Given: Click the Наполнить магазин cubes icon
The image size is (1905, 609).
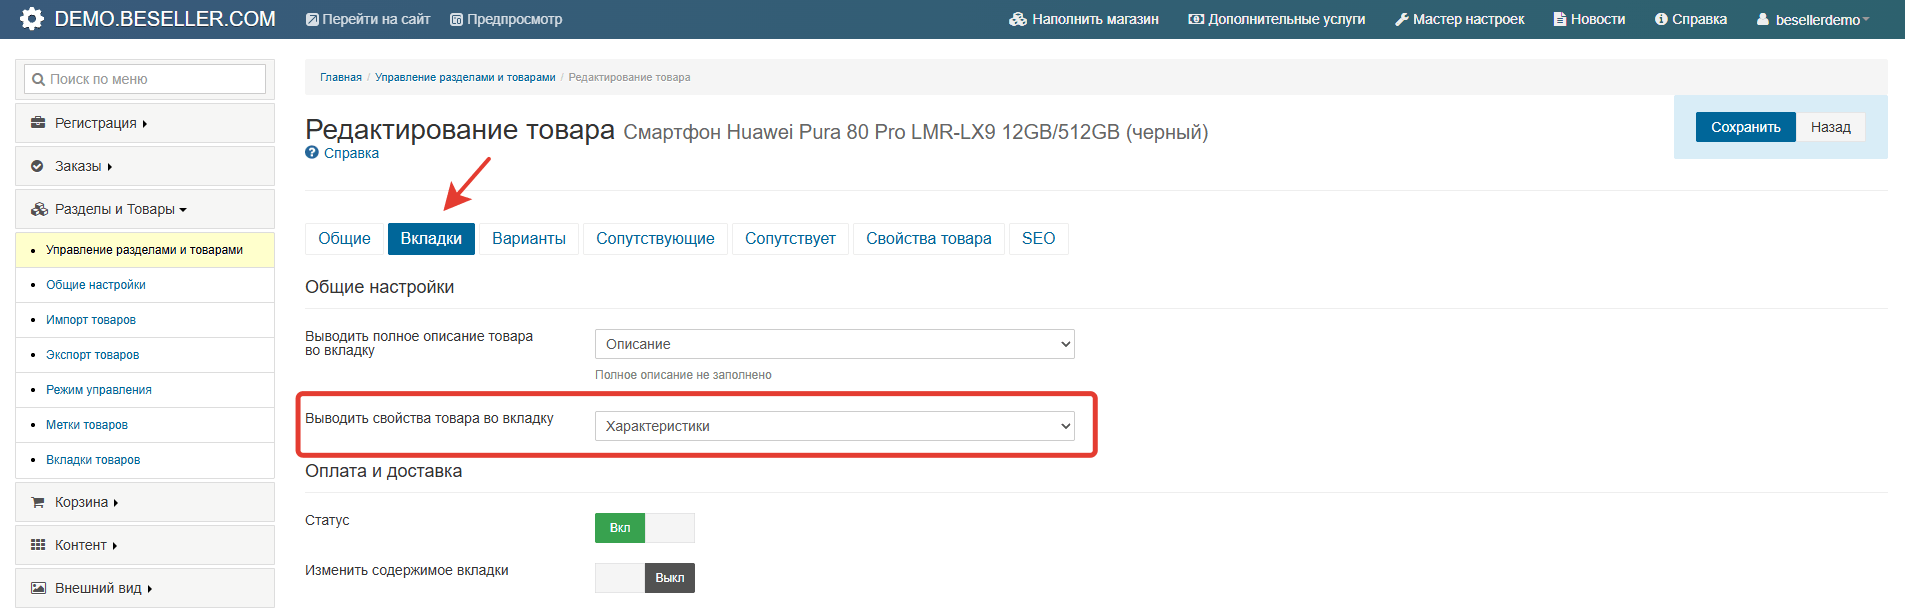Looking at the screenshot, I should point(1018,19).
